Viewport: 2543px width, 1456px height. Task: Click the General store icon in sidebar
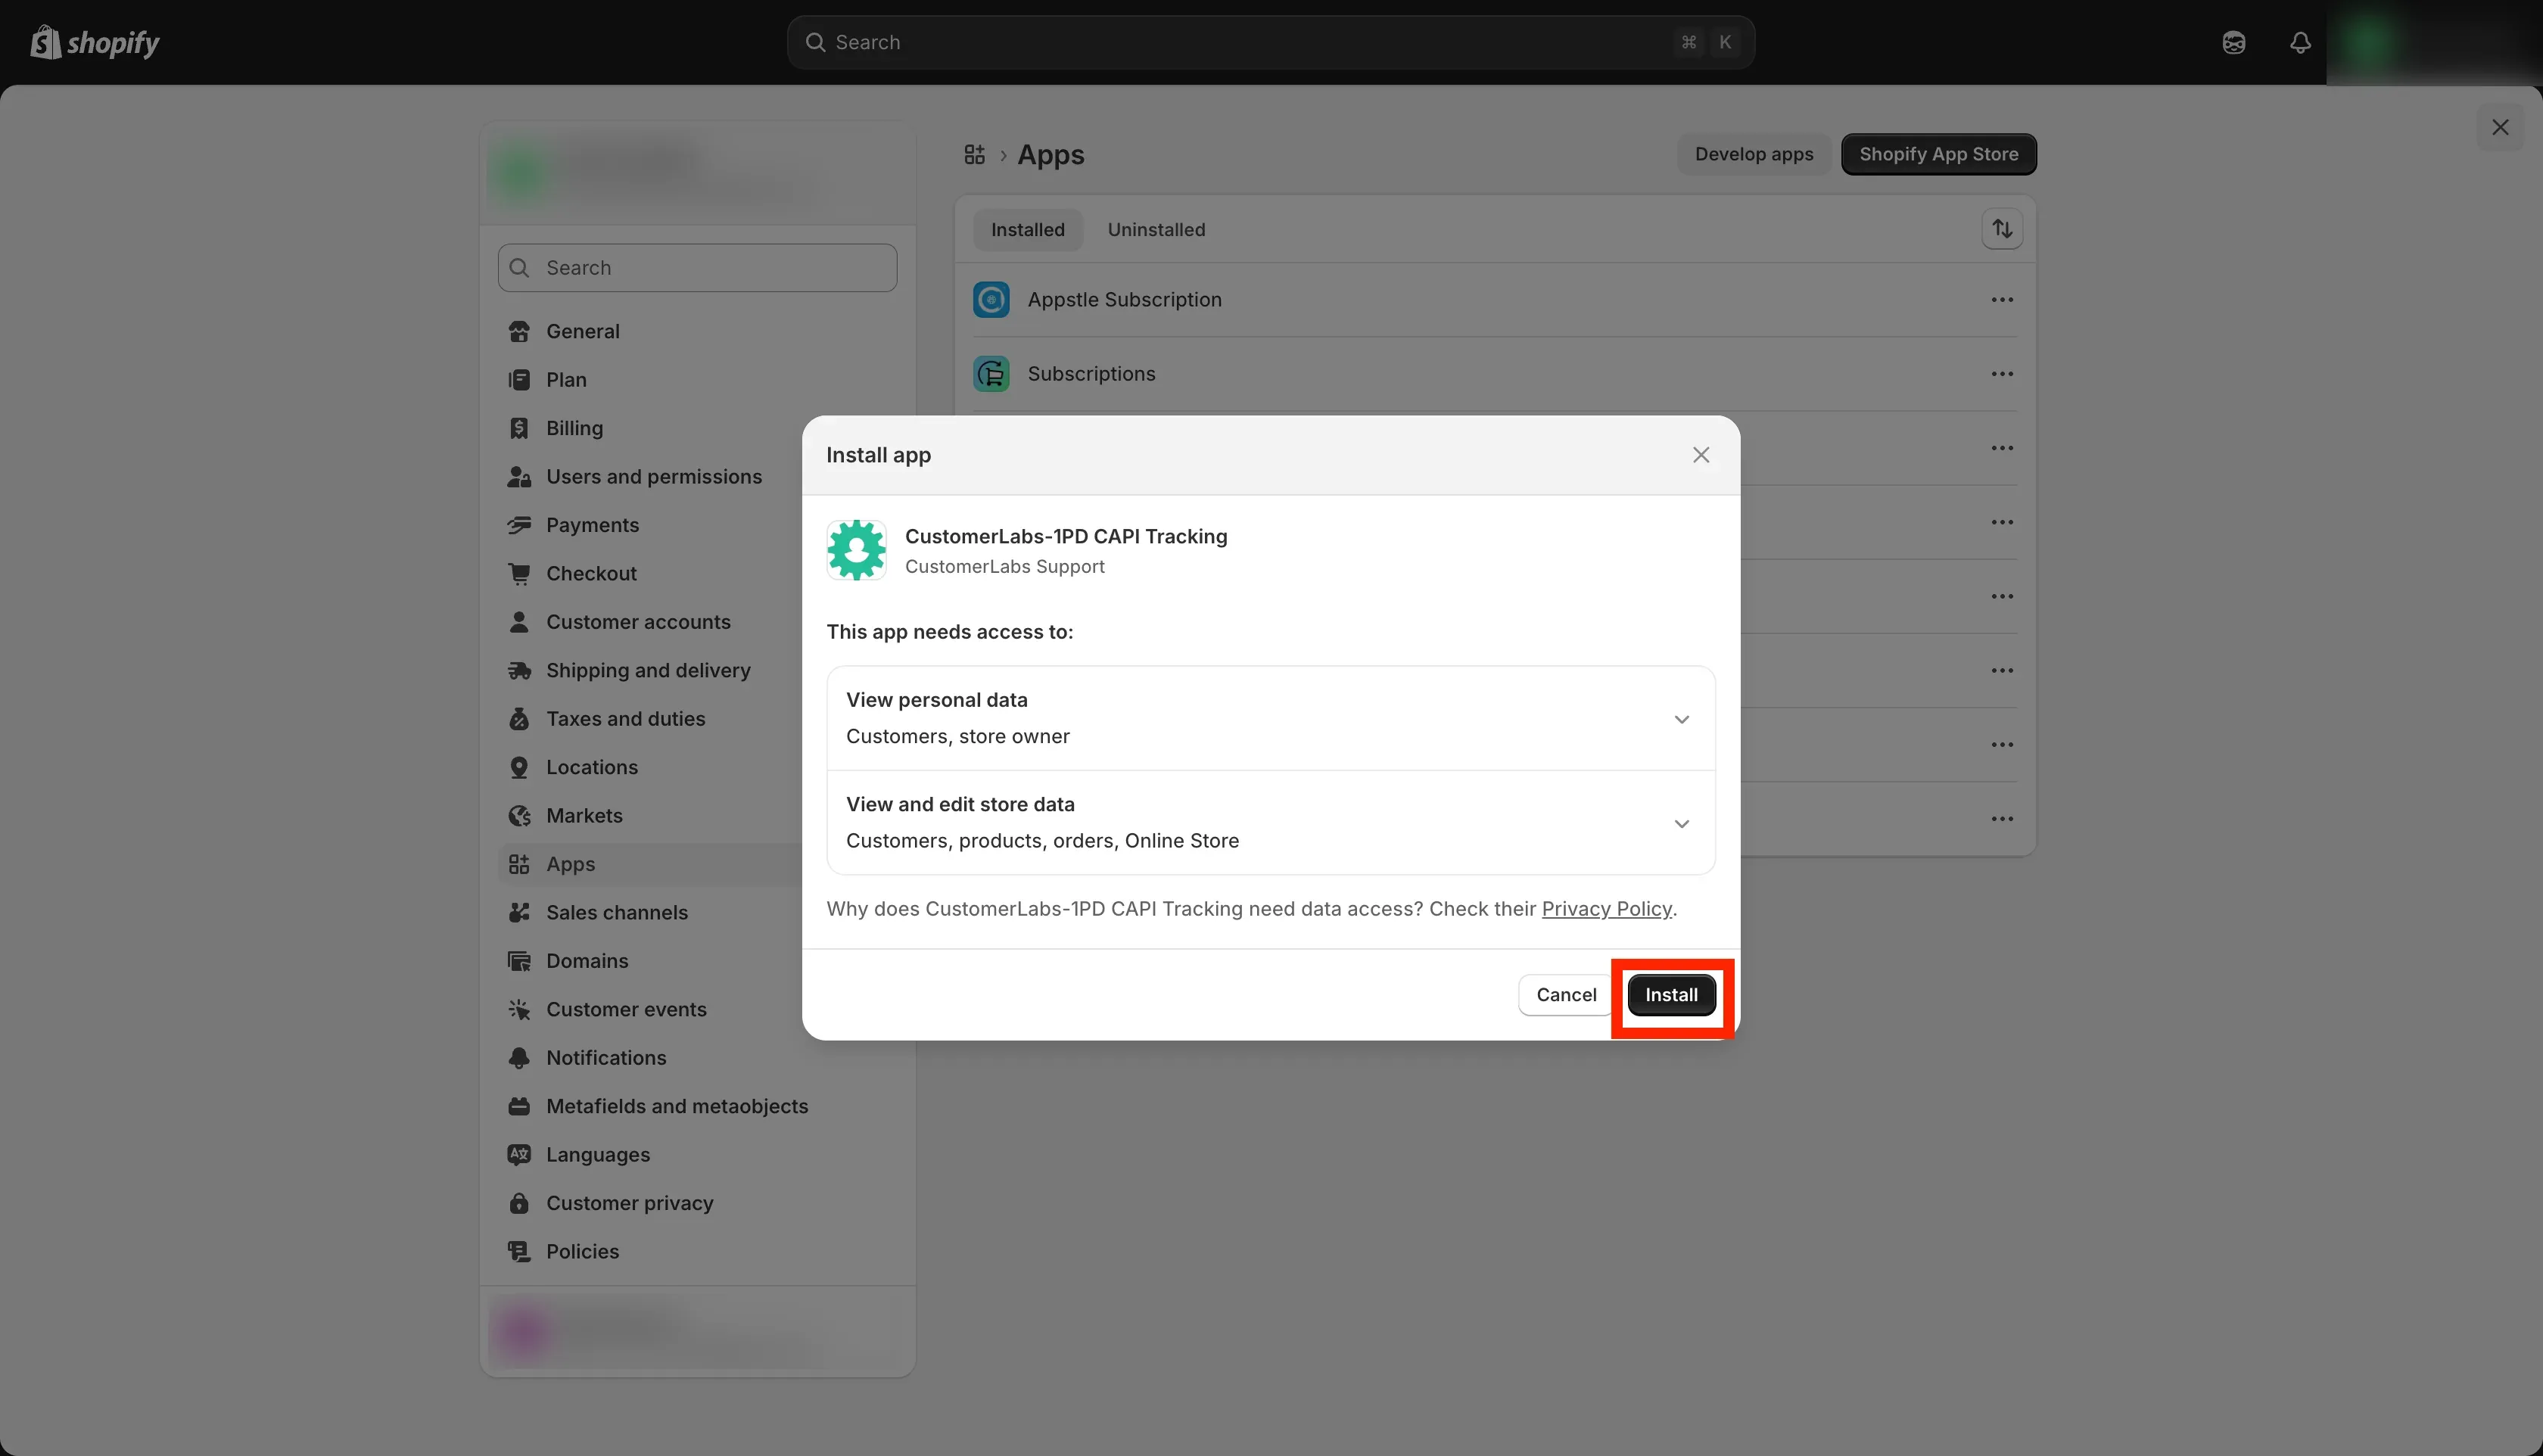tap(519, 331)
